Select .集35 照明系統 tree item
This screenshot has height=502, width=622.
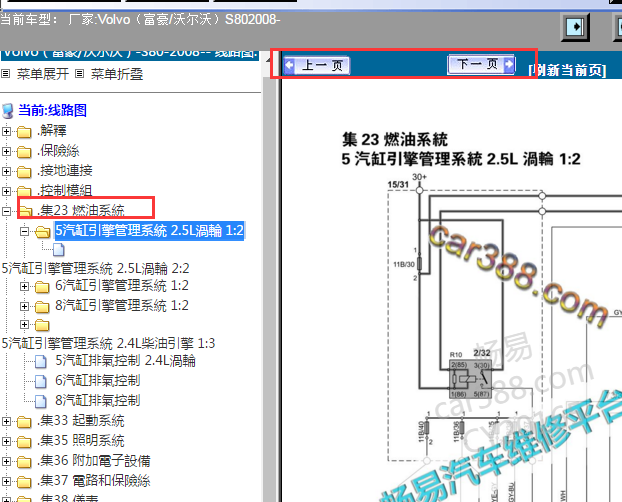(x=81, y=440)
